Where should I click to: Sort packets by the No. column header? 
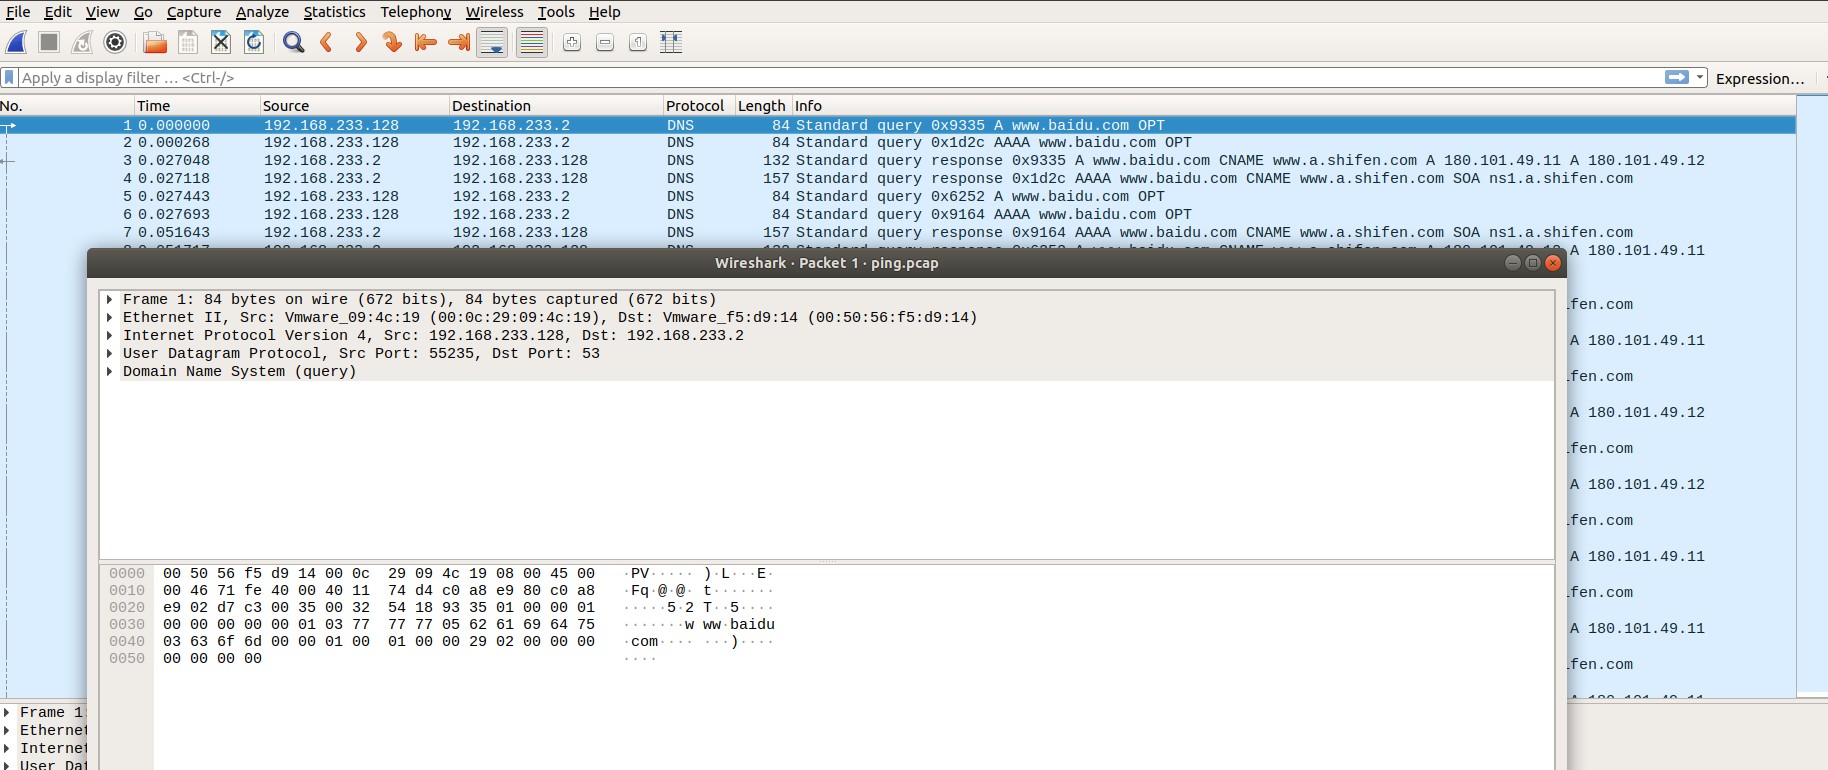(x=67, y=105)
